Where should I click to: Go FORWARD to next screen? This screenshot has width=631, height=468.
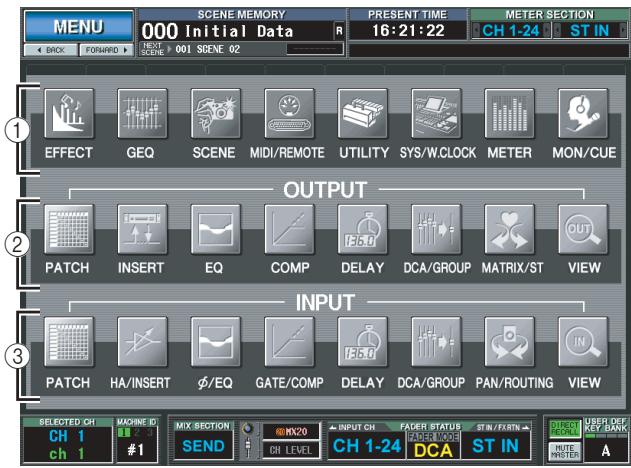pyautogui.click(x=107, y=50)
